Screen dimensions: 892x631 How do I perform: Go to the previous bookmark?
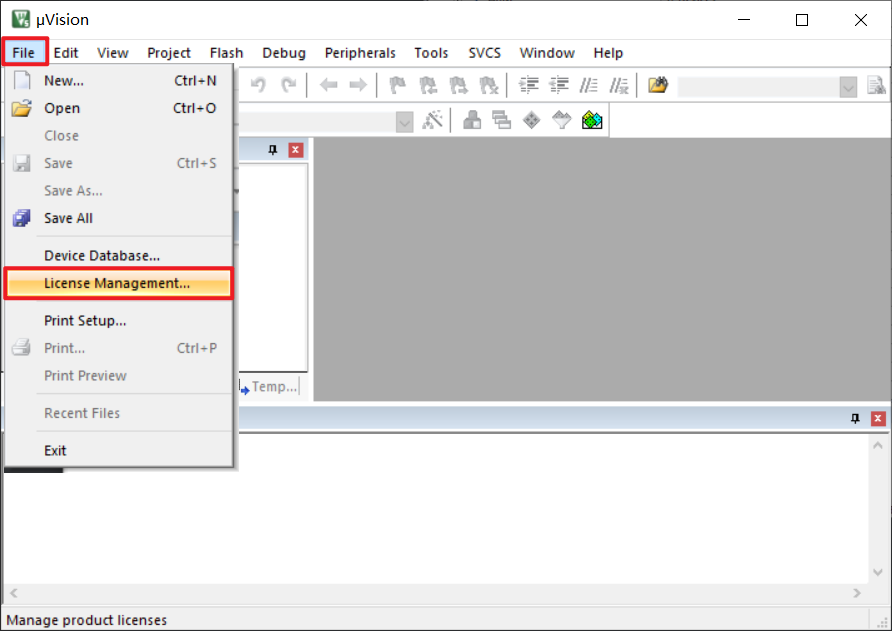[428, 85]
